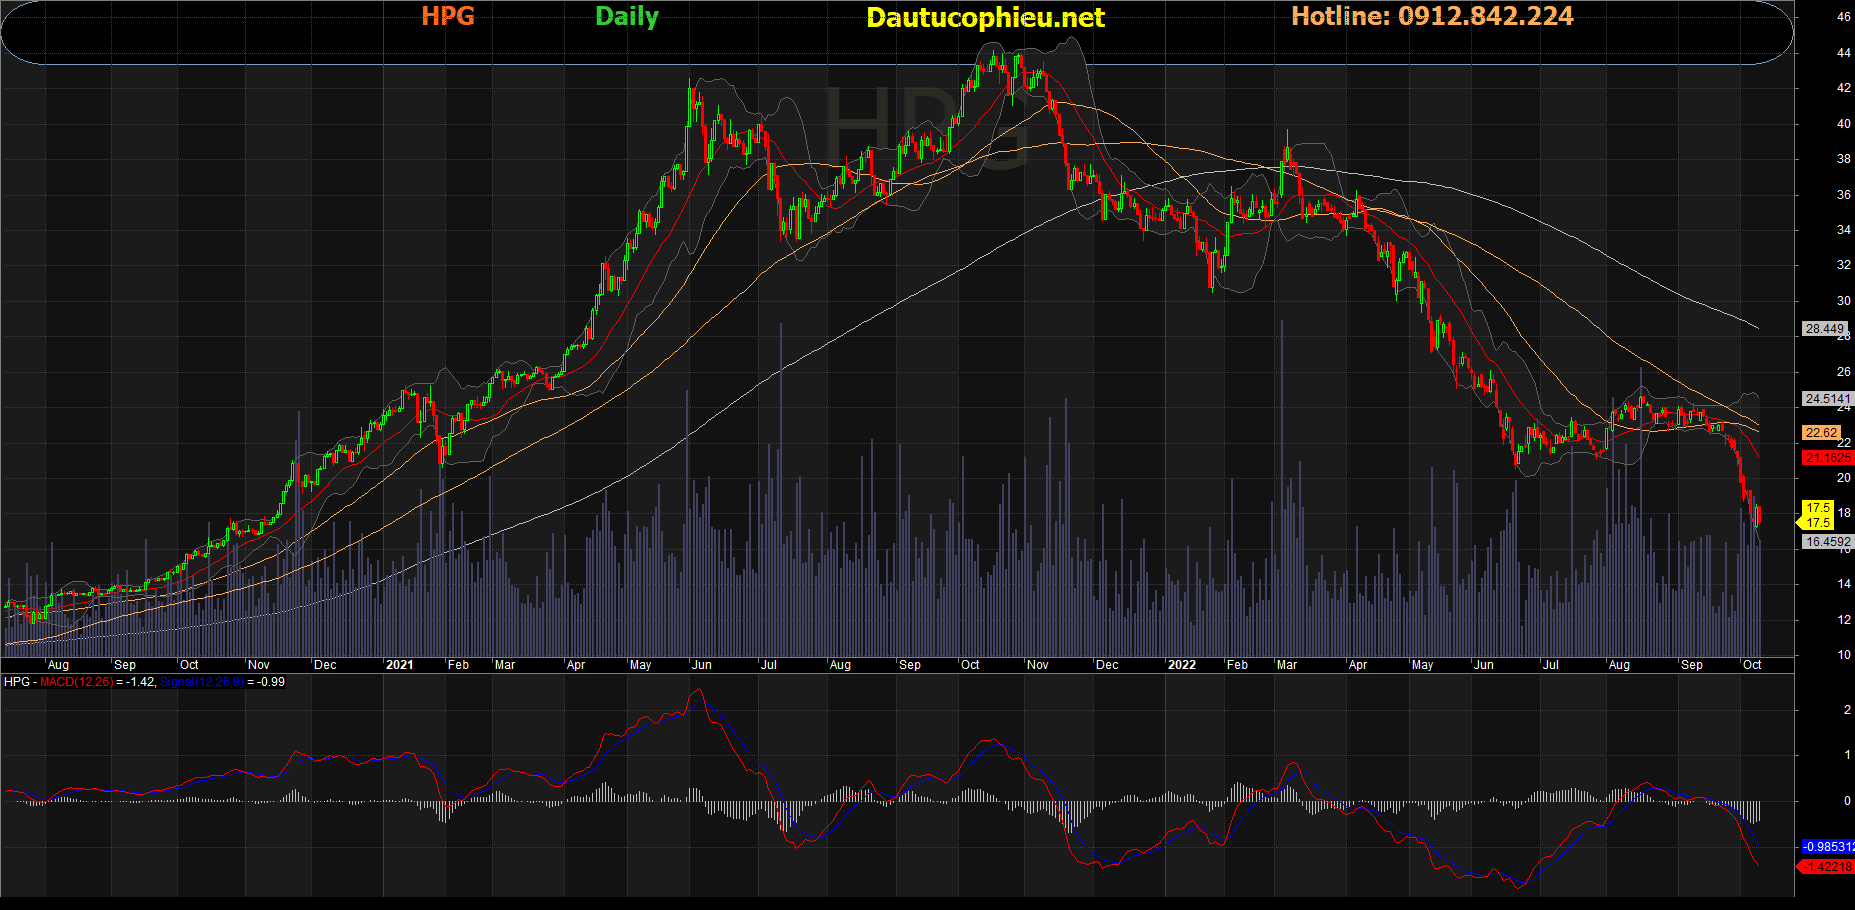Image resolution: width=1855 pixels, height=910 pixels.
Task: Click the 20 tick on price axis
Action: pyautogui.click(x=1844, y=478)
